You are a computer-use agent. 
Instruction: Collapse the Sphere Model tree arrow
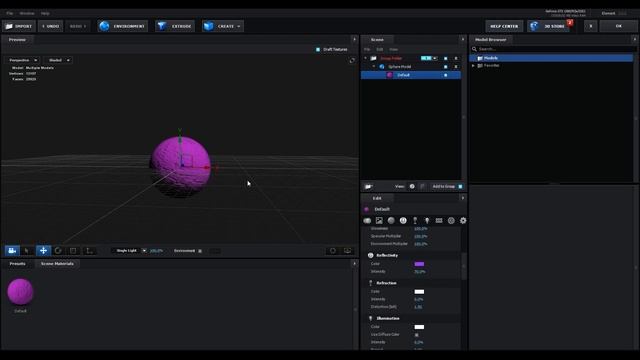click(x=374, y=67)
